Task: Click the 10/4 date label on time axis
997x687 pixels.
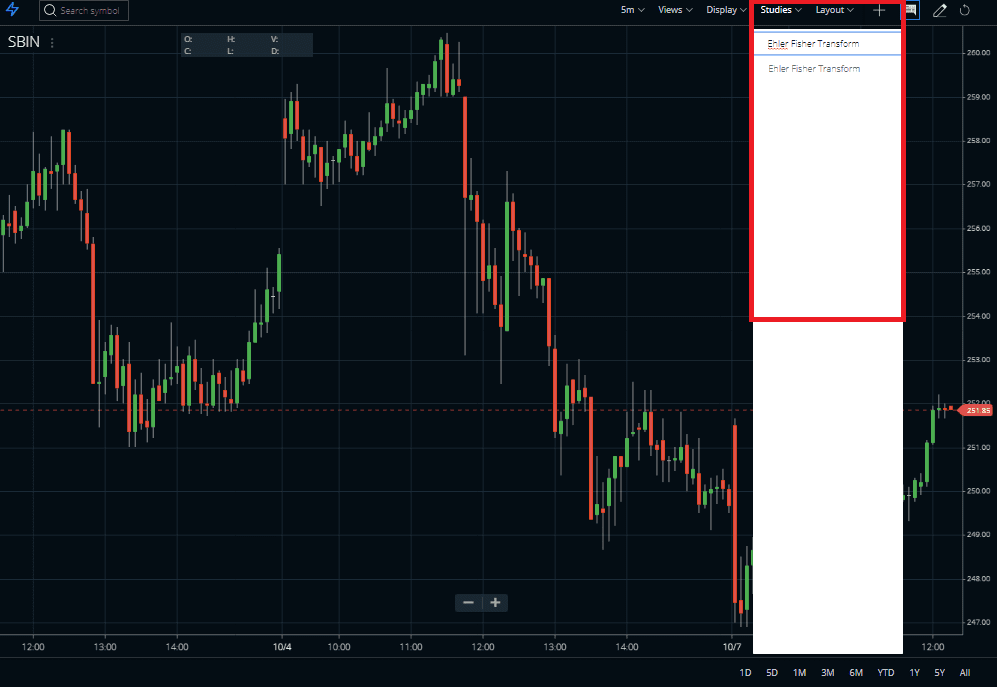Action: [x=282, y=647]
